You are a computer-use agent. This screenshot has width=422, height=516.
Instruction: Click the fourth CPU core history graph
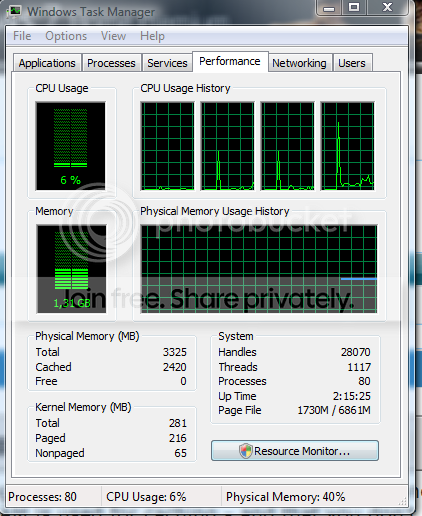point(347,146)
